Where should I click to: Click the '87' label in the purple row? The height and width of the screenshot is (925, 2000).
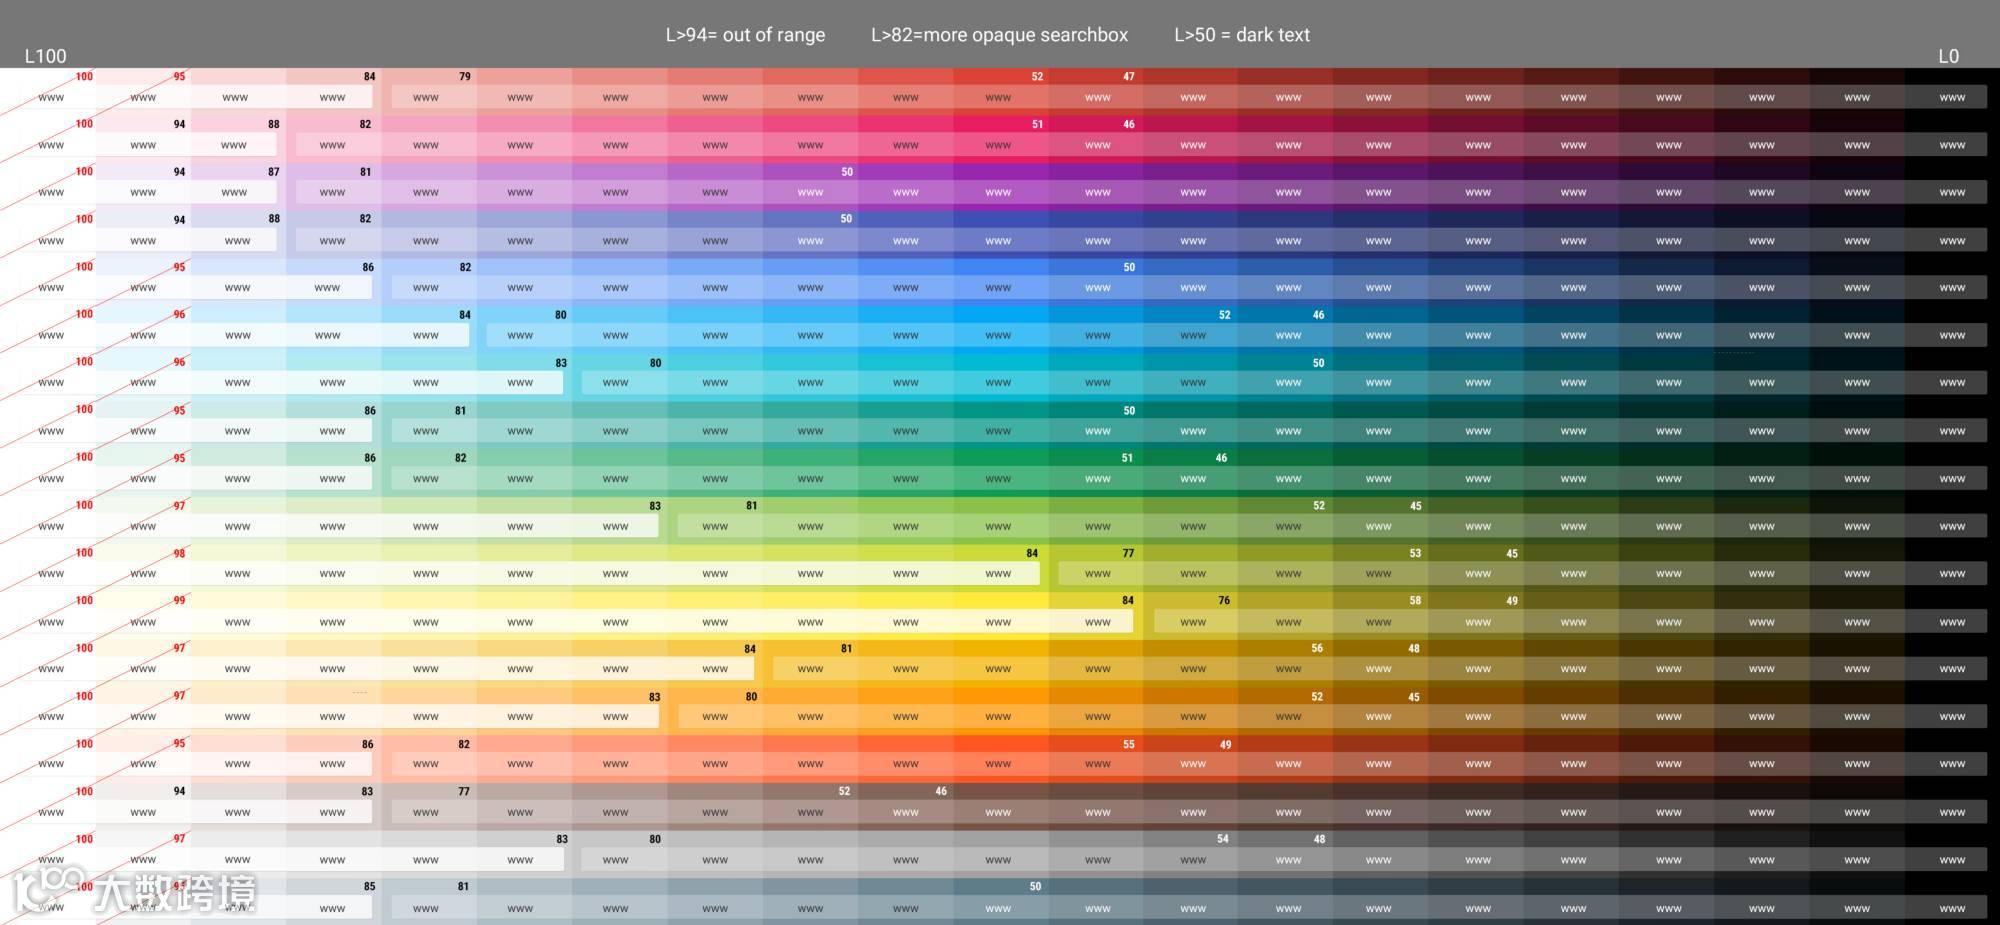[x=274, y=172]
